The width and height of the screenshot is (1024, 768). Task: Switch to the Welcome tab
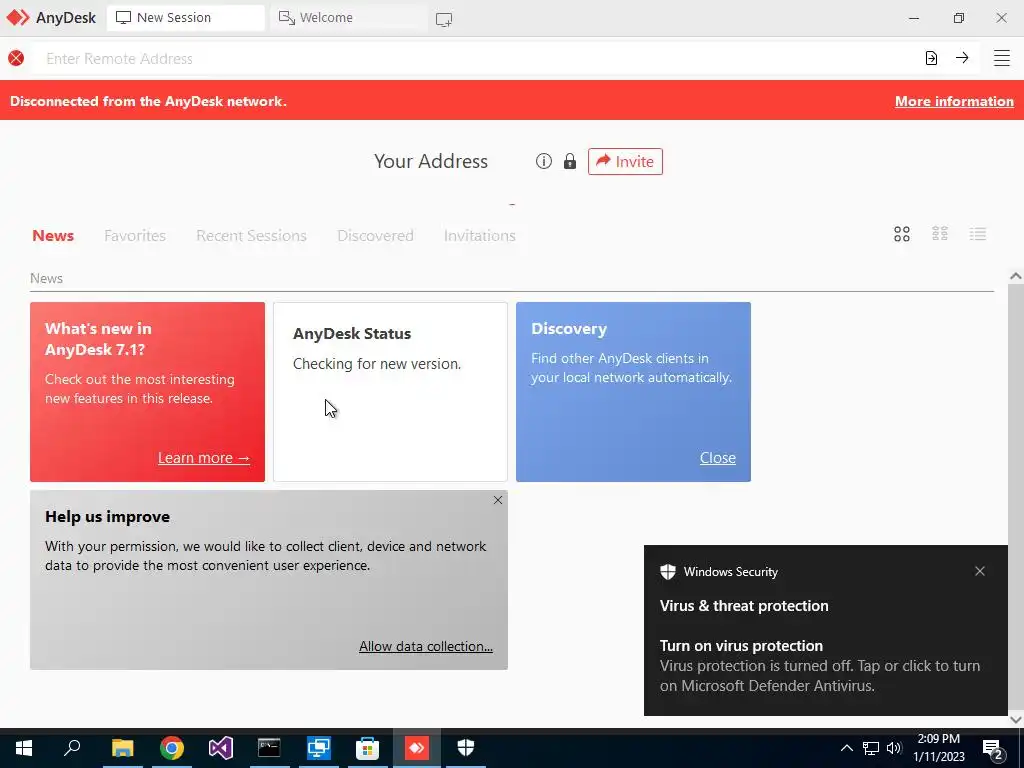[x=348, y=18]
